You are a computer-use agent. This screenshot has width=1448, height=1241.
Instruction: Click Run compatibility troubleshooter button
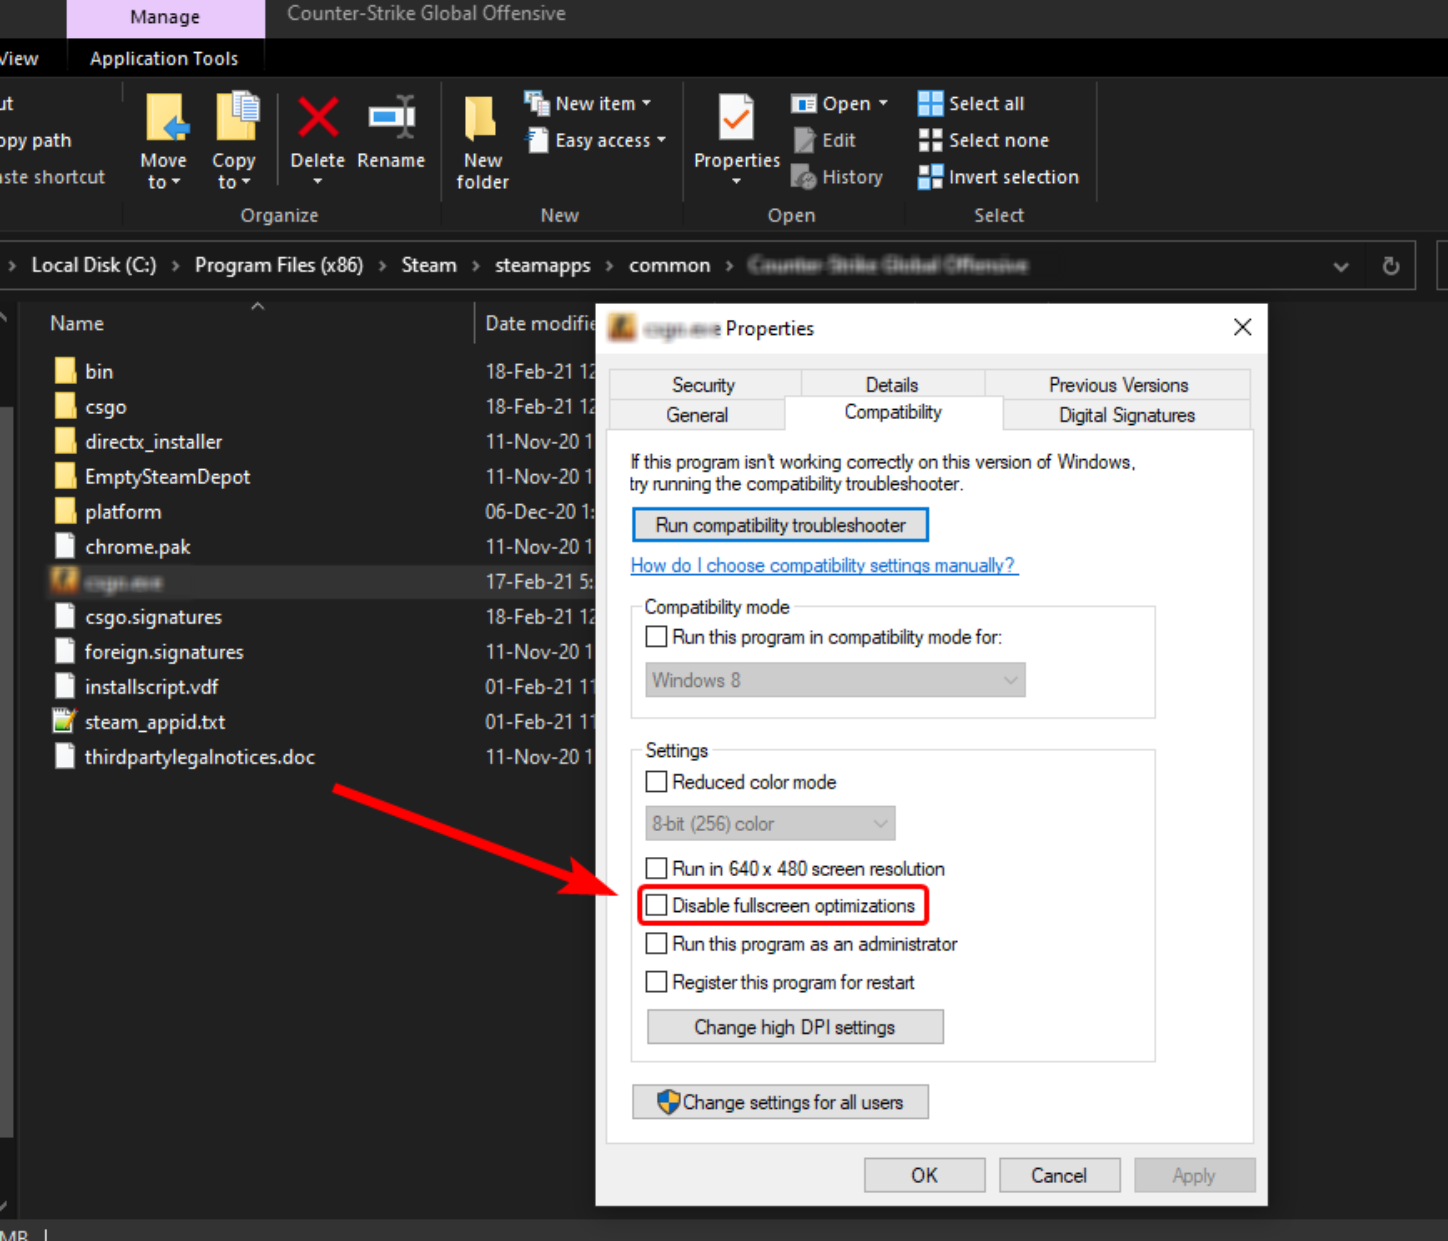click(x=780, y=525)
